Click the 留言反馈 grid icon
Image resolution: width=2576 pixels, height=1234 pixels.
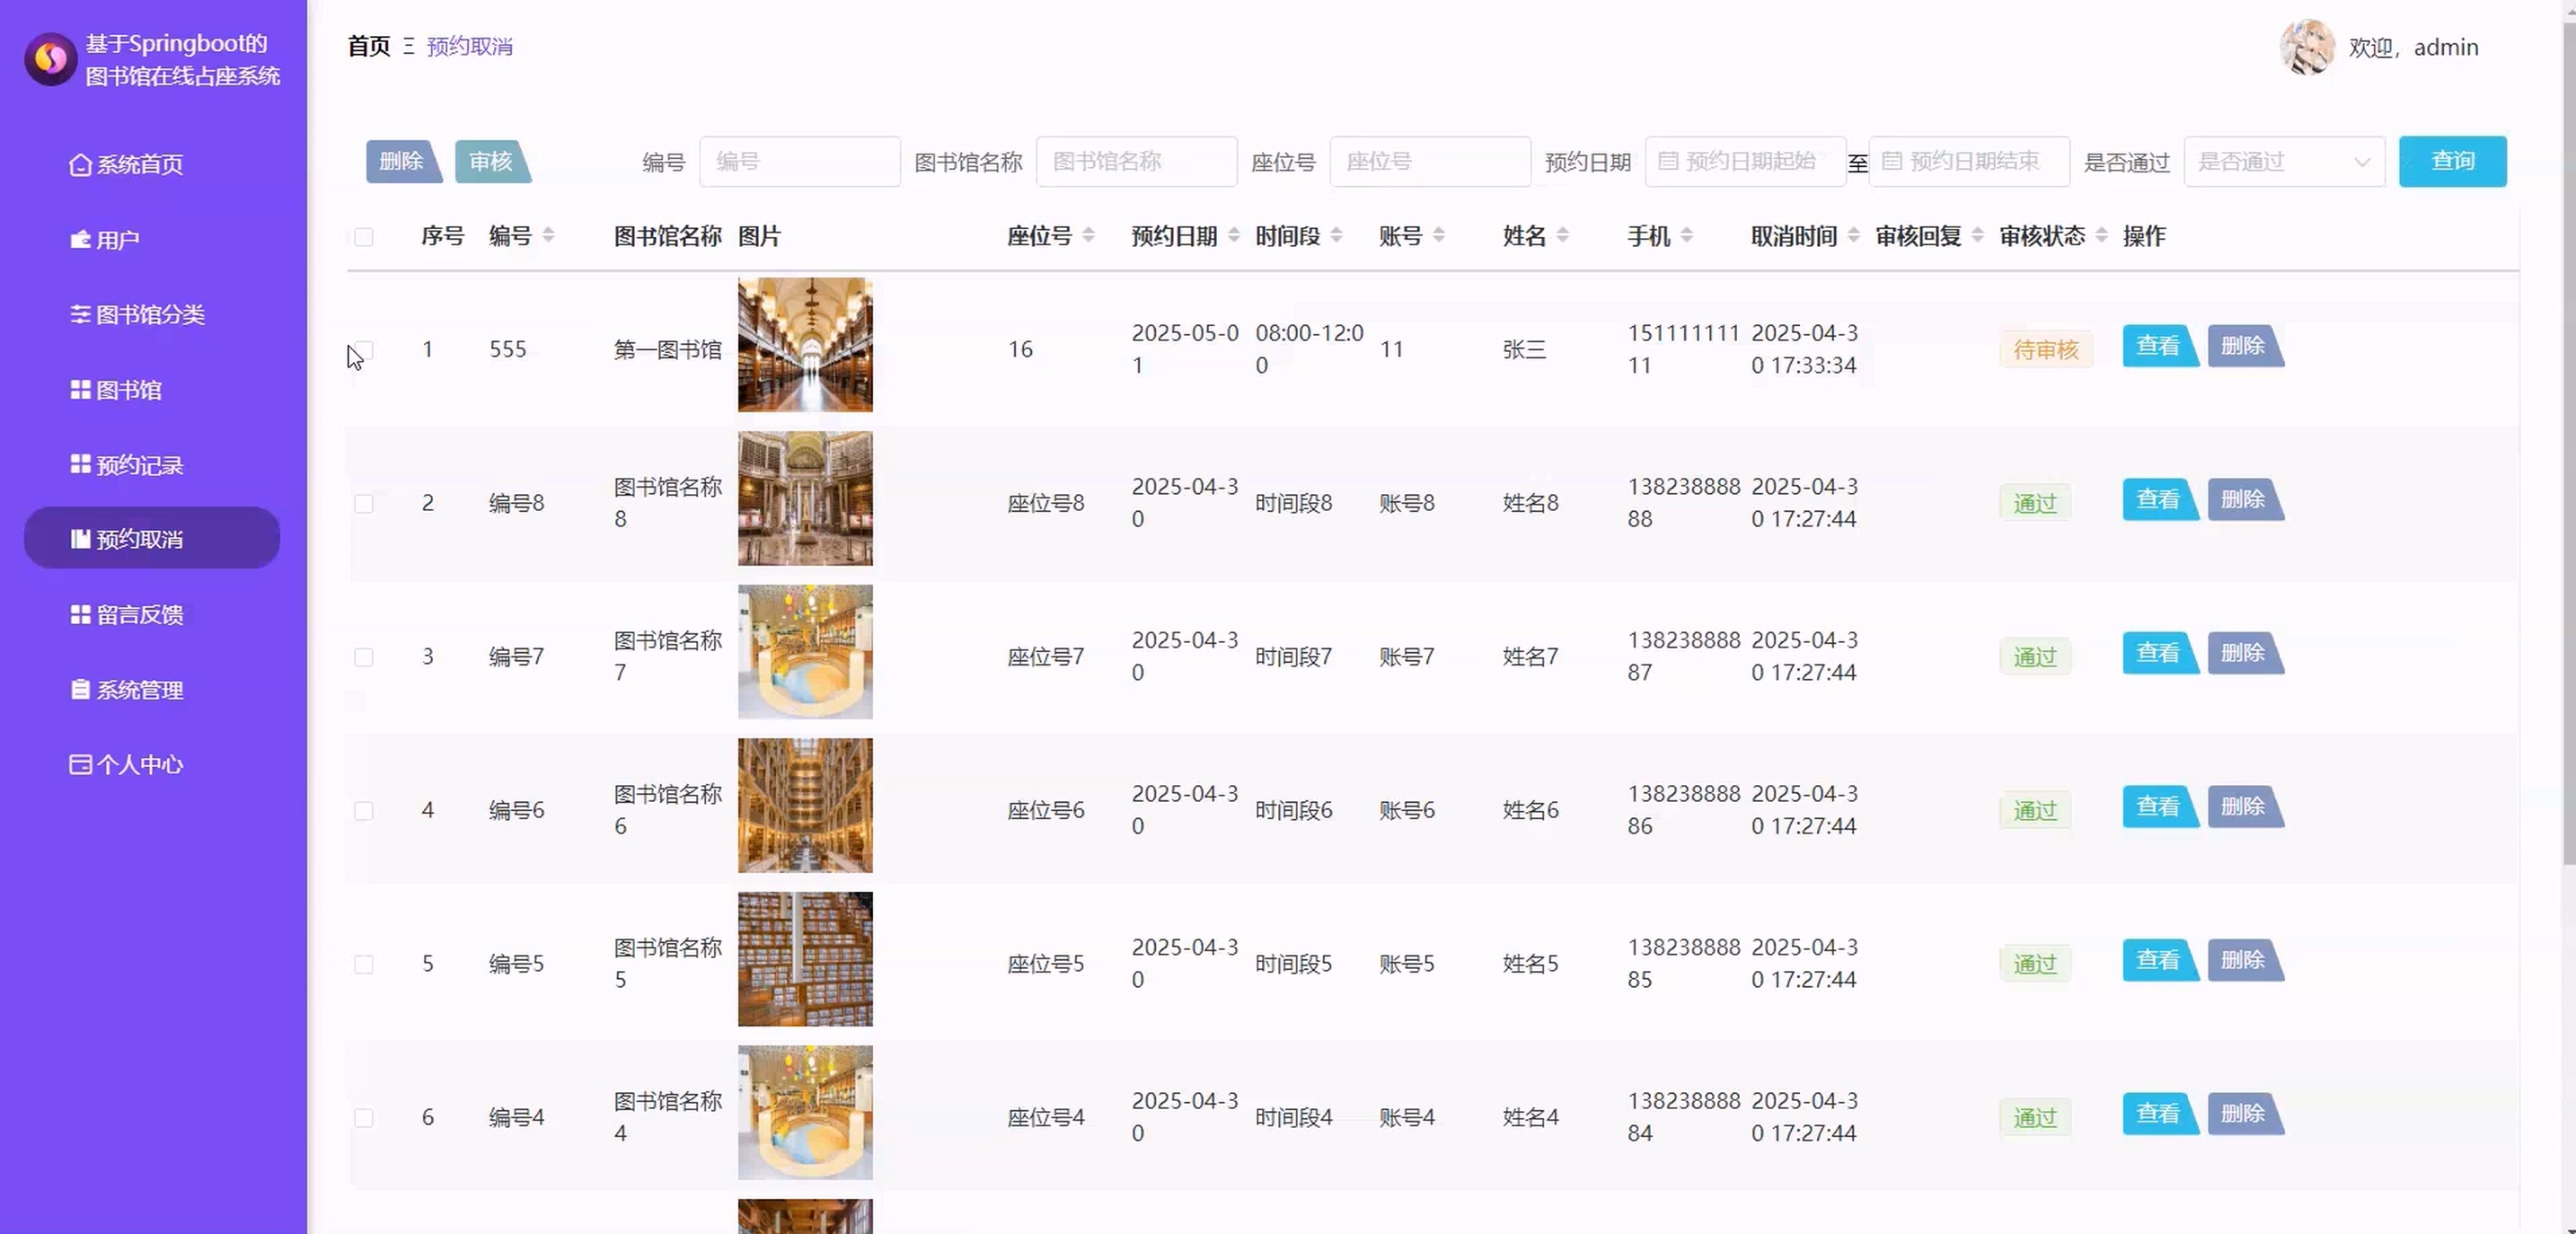pyautogui.click(x=80, y=614)
